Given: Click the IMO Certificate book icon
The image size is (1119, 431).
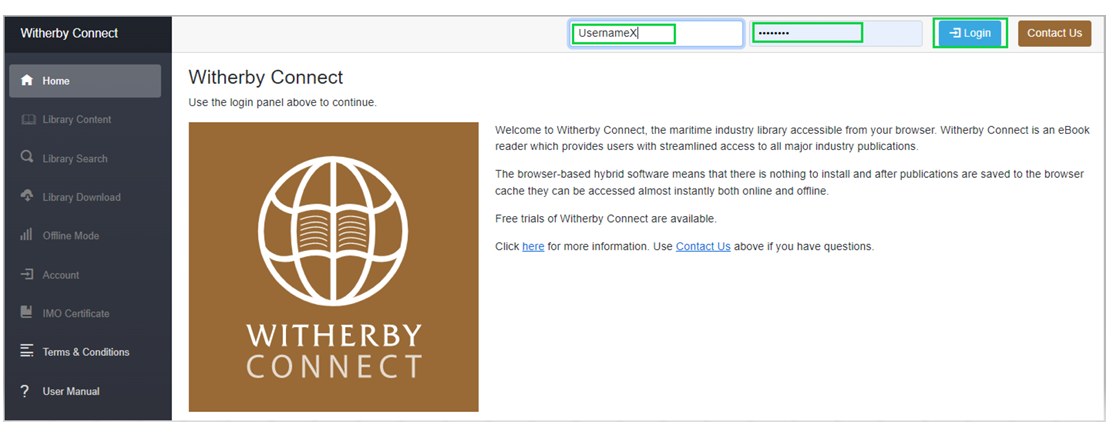Looking at the screenshot, I should click(x=27, y=313).
